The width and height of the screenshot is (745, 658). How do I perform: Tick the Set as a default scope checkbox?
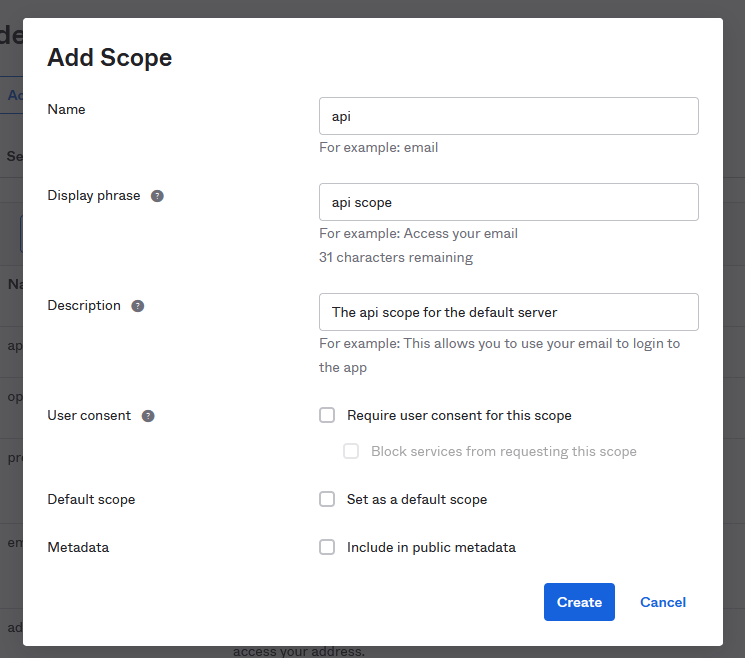point(327,499)
